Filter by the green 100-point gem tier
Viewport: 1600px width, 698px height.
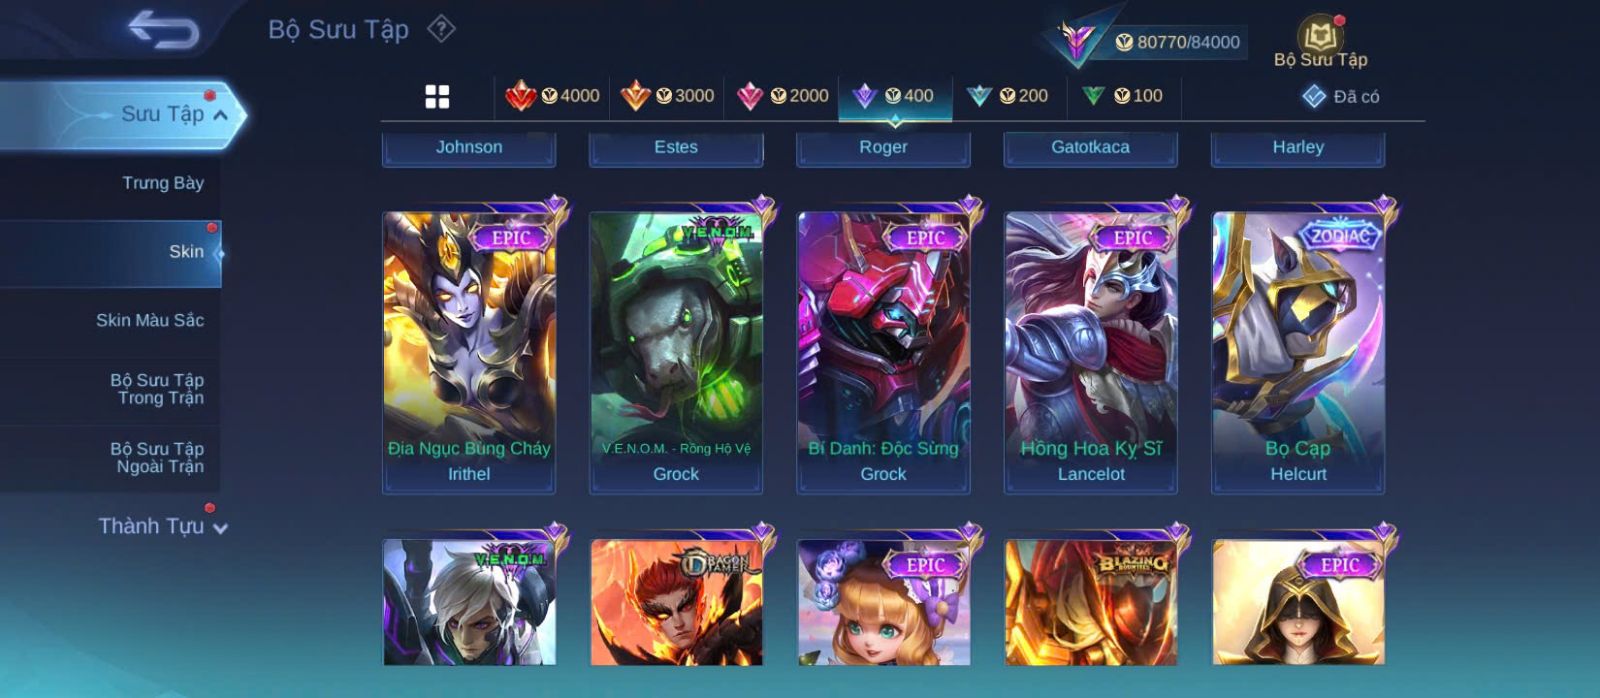1122,96
